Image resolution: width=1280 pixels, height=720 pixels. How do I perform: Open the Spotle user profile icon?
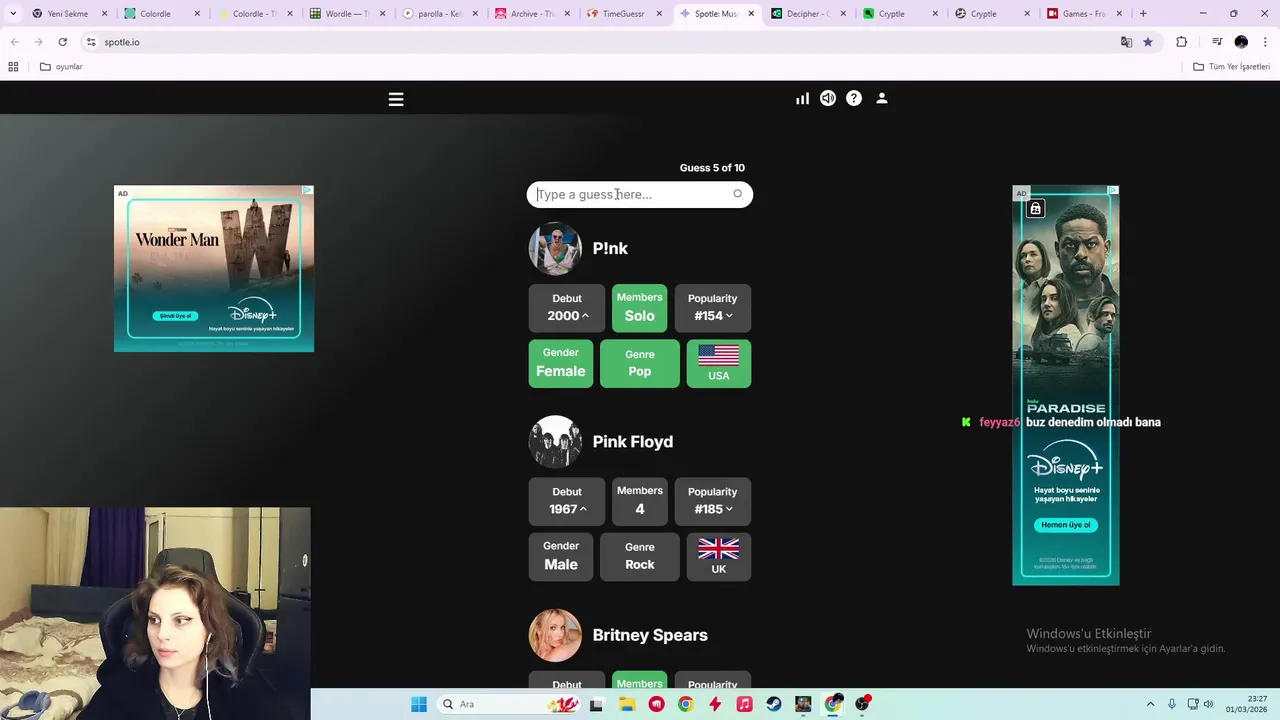click(x=882, y=98)
